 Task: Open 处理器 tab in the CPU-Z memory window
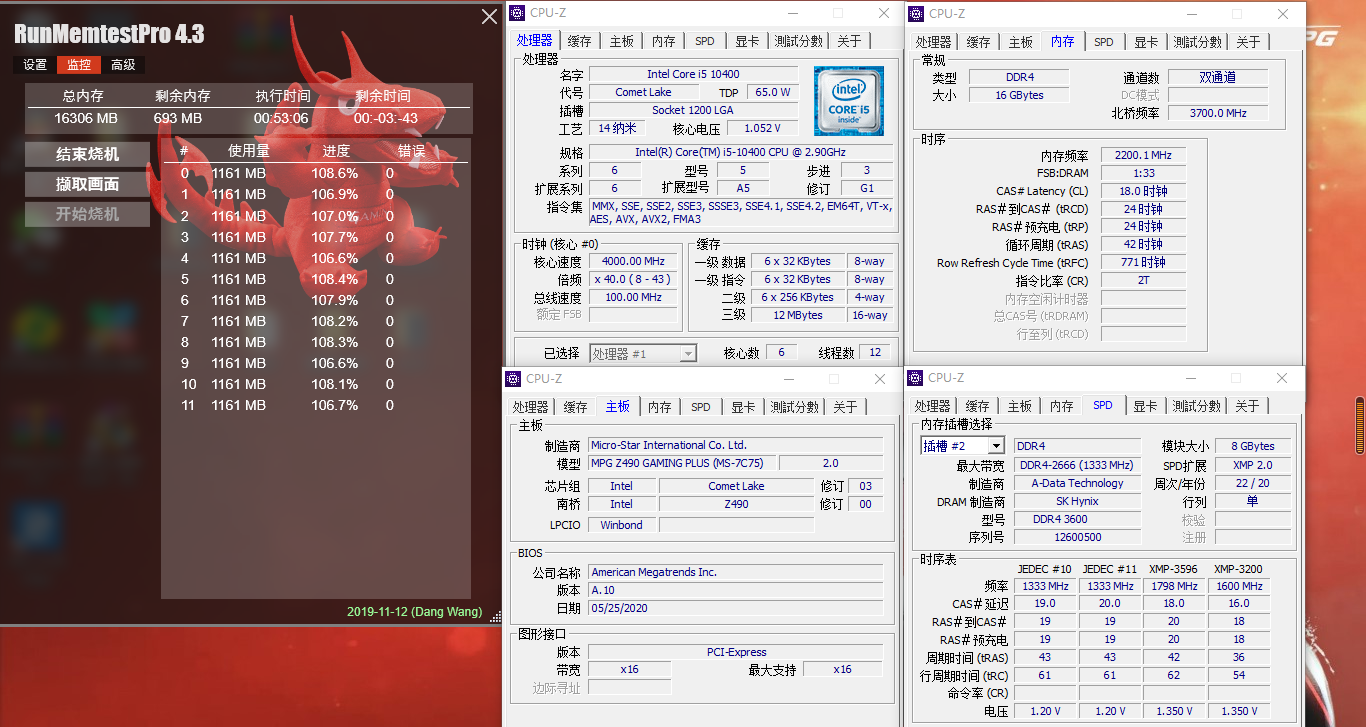(933, 42)
